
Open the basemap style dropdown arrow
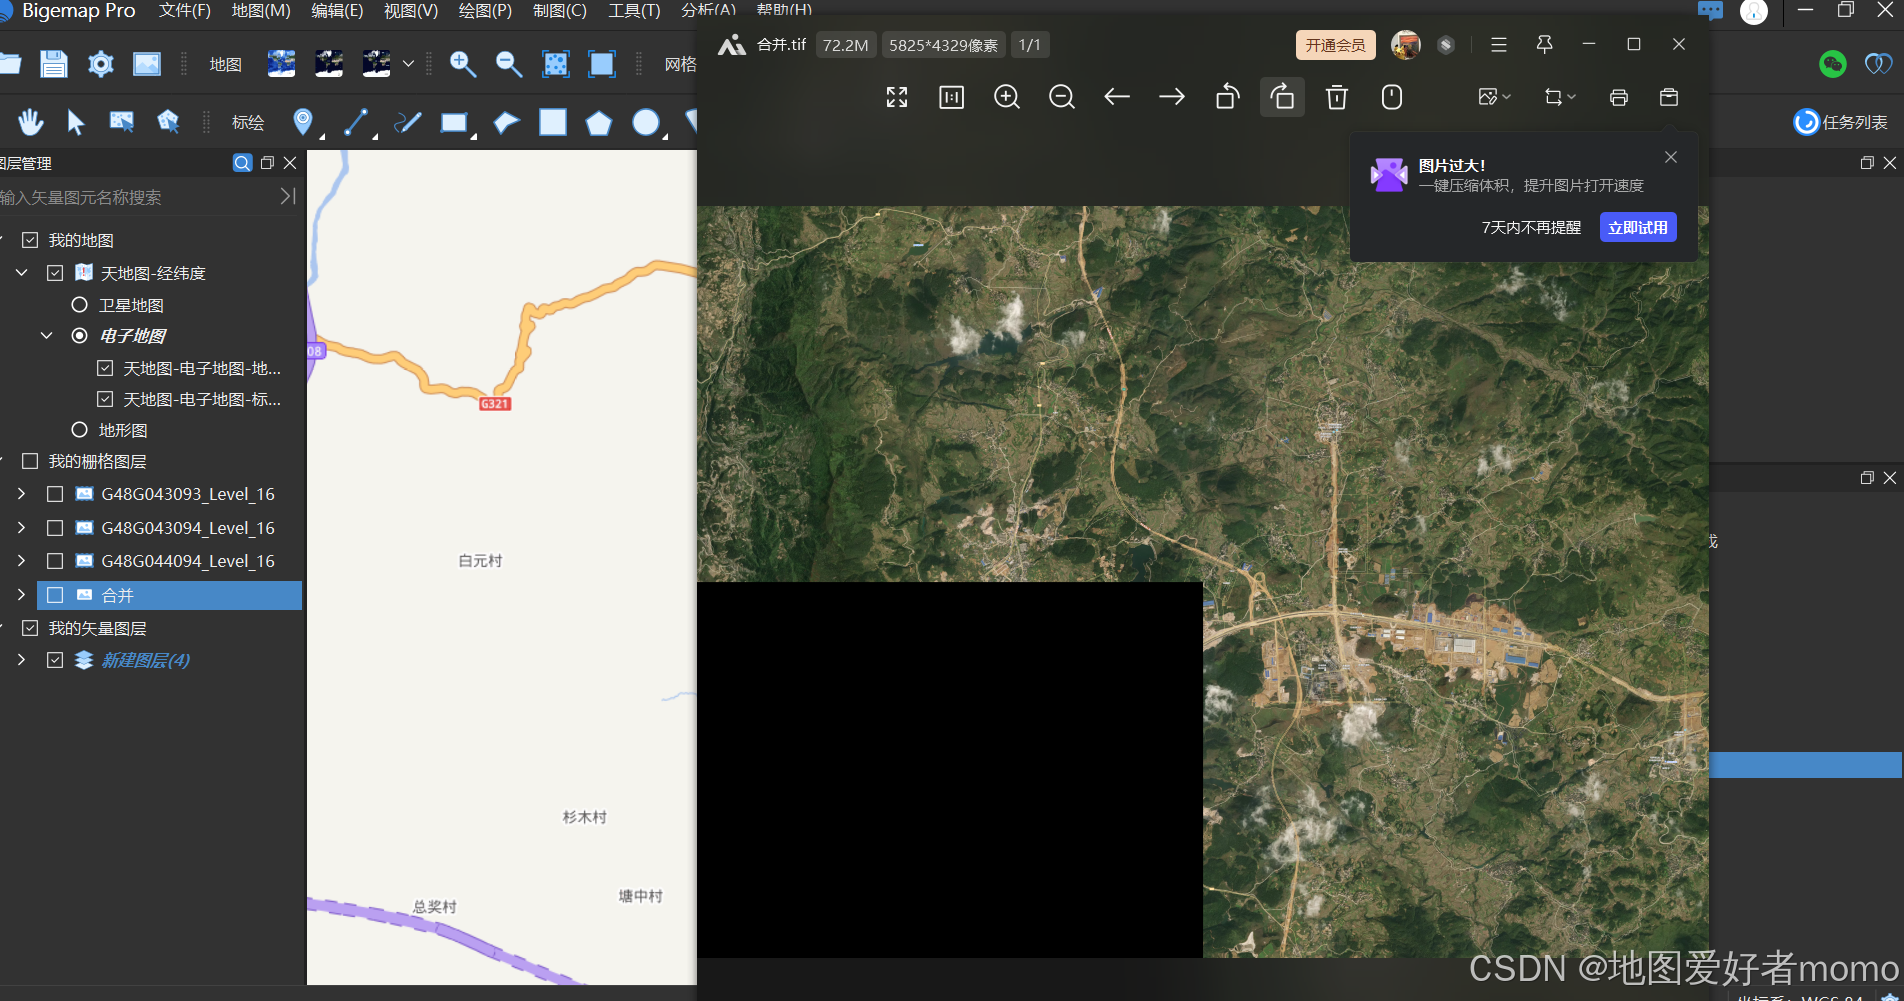pyautogui.click(x=408, y=64)
